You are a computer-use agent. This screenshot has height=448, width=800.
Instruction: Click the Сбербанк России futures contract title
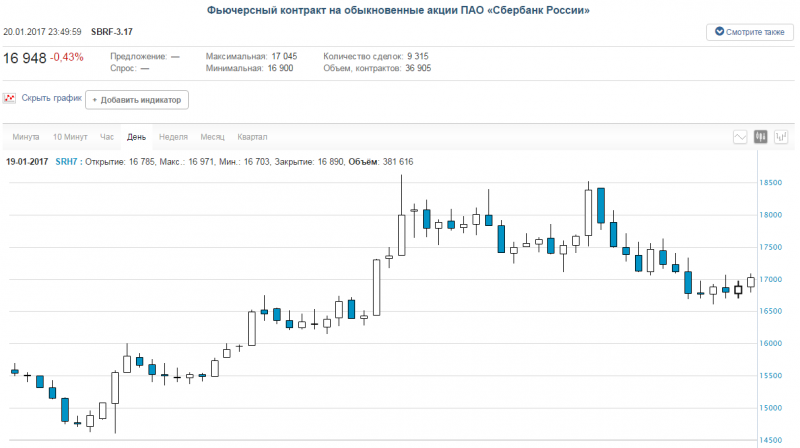(397, 10)
